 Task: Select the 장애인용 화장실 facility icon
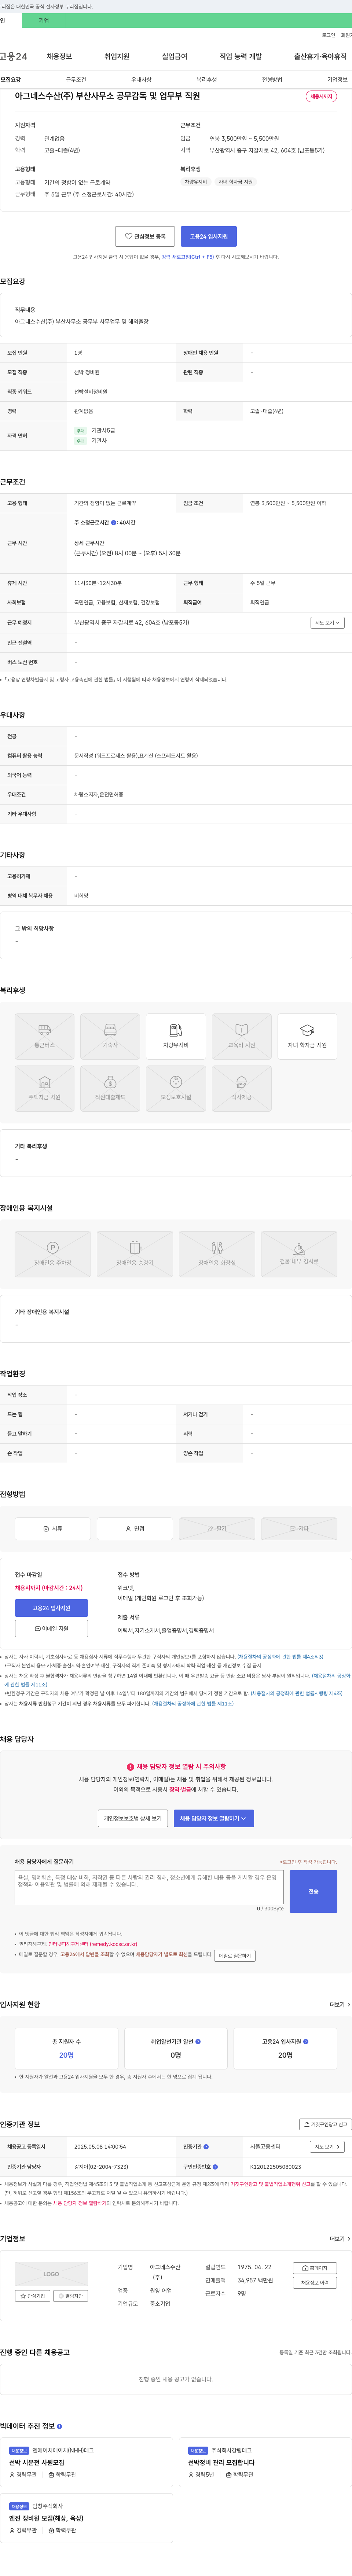pos(217,1254)
